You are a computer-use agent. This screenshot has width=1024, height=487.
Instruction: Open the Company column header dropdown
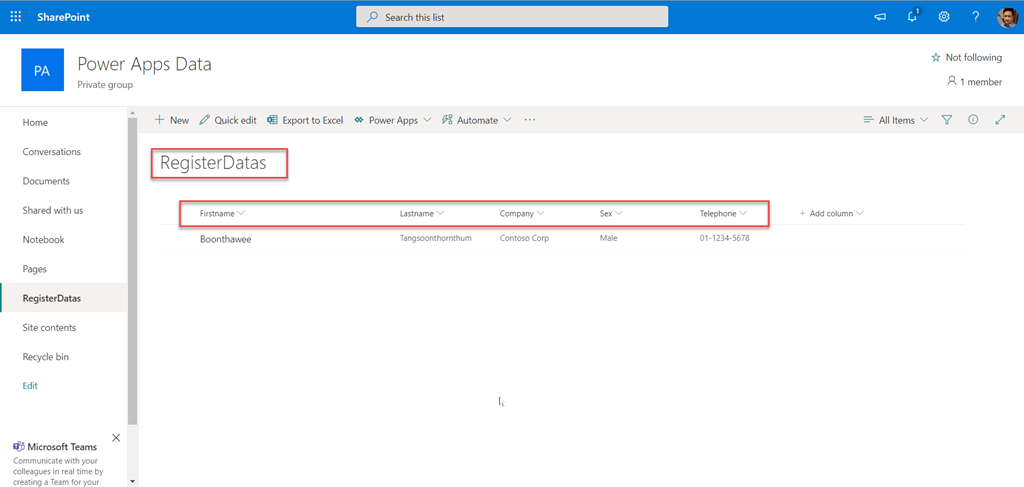[522, 213]
